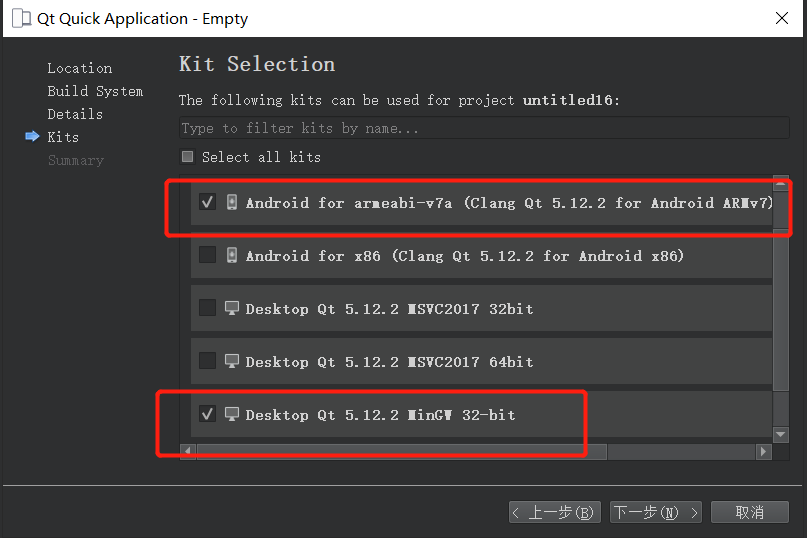Image resolution: width=807 pixels, height=538 pixels.
Task: Expand Desktop Qt 5.12.2 MSVC2017 32bit row
Action: point(481,308)
